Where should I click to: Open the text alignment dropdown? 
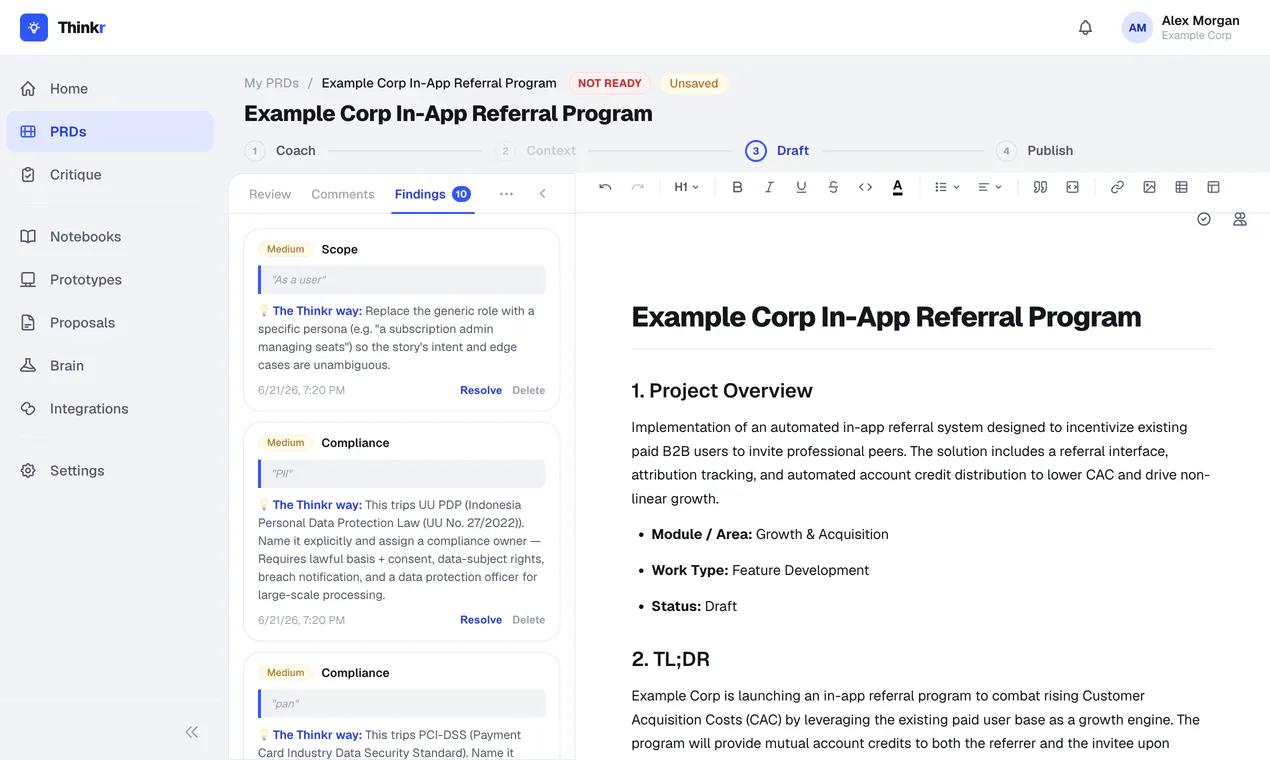[990, 187]
